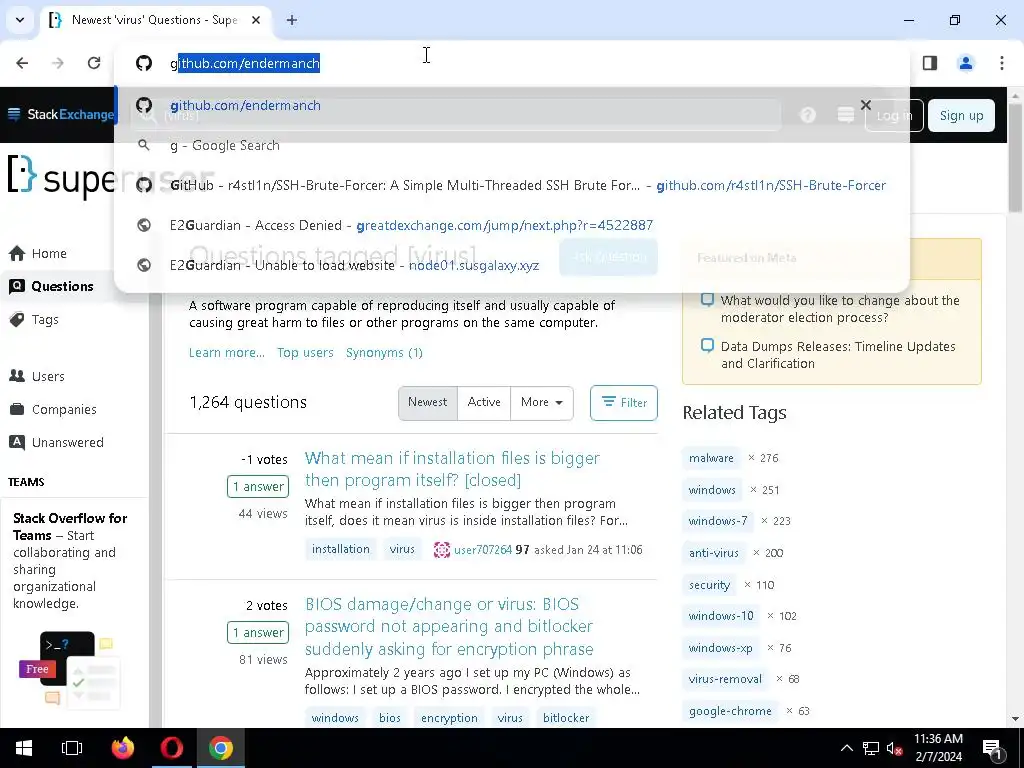The width and height of the screenshot is (1024, 768).
Task: Open the Filter options
Action: point(624,403)
